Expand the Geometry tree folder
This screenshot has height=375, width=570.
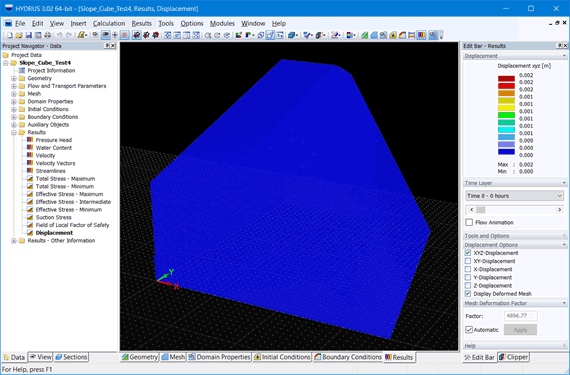(x=14, y=78)
